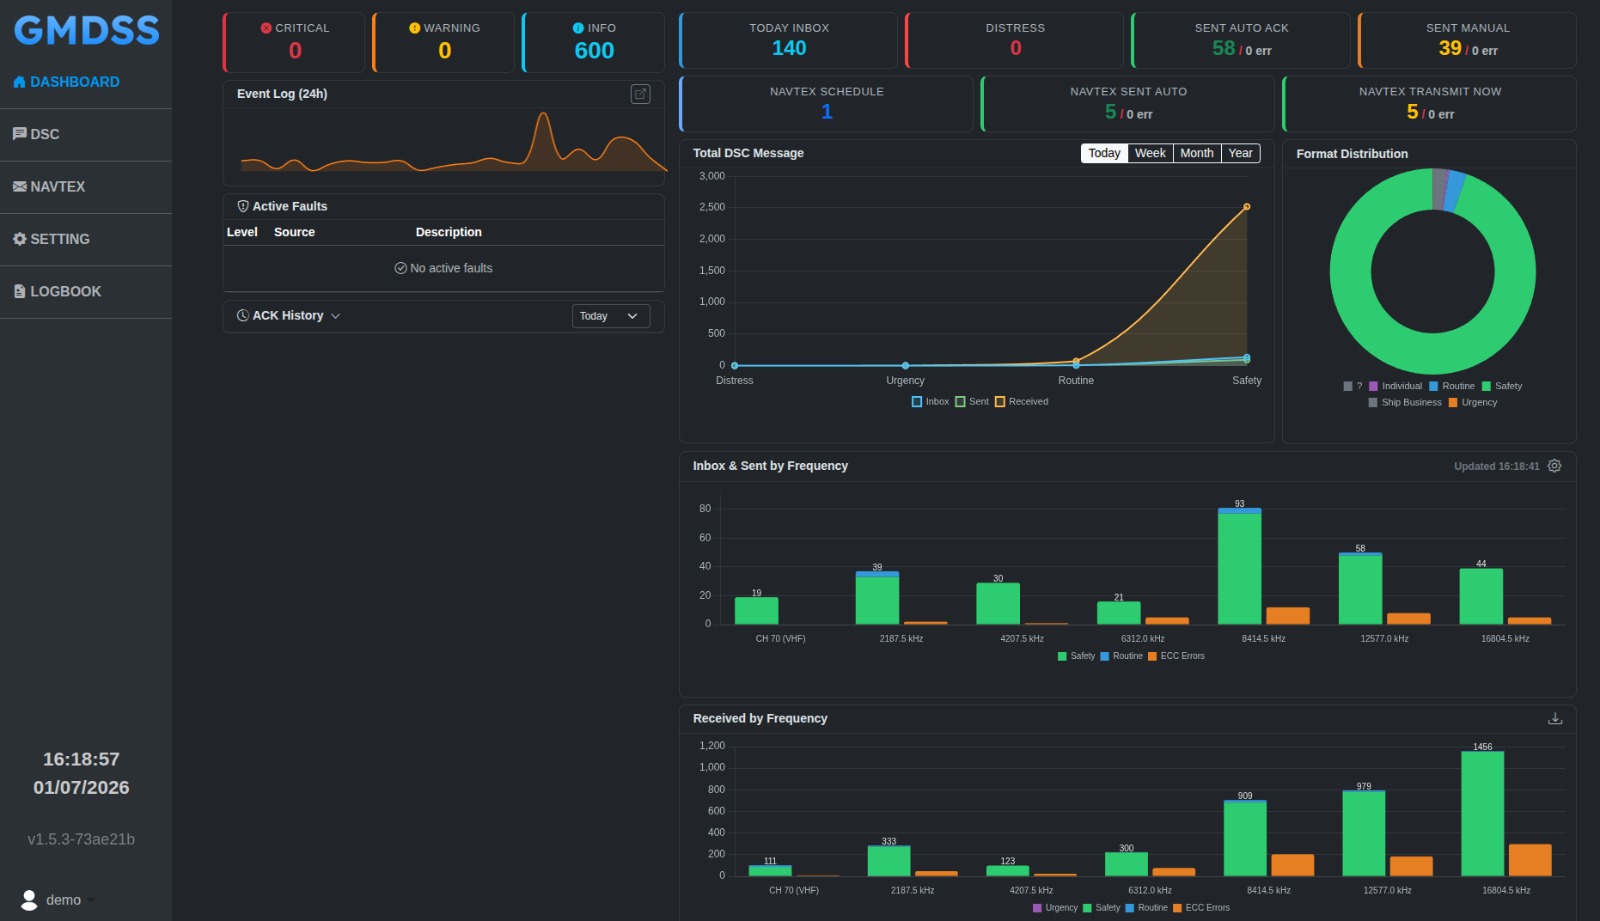Viewport: 1600px width, 921px height.
Task: Click the 16804.5 kHz bar labeled 1456
Action: pos(1482,814)
